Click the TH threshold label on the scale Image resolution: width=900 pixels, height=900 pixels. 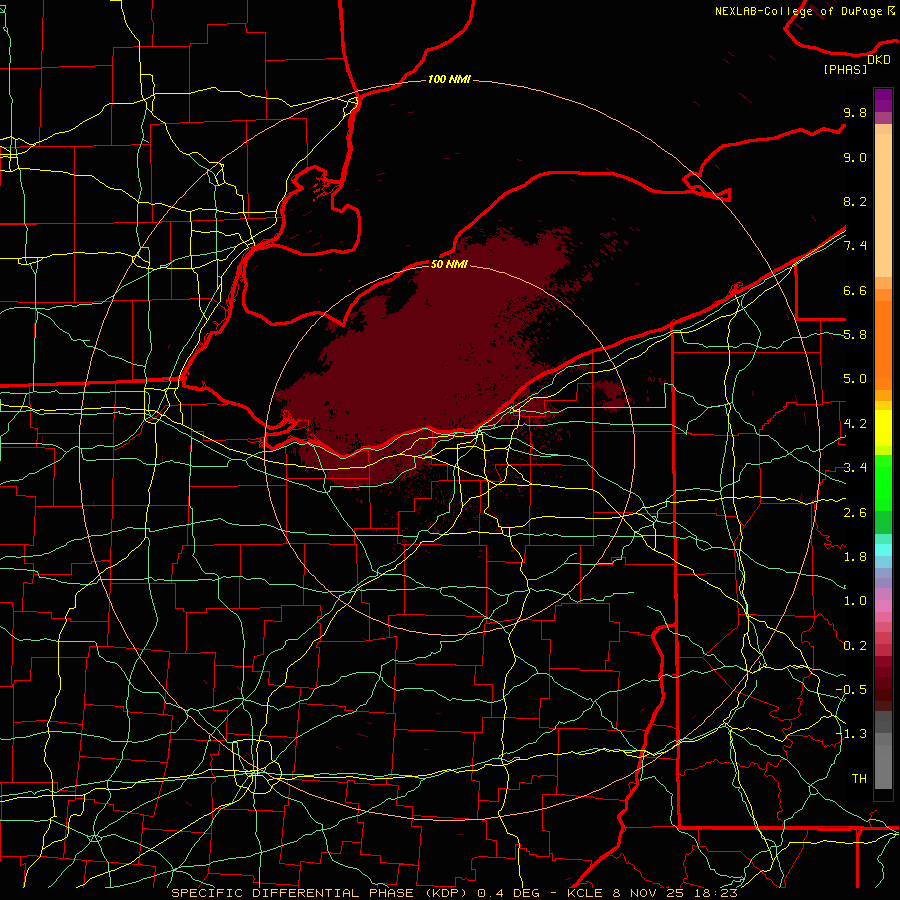point(859,779)
